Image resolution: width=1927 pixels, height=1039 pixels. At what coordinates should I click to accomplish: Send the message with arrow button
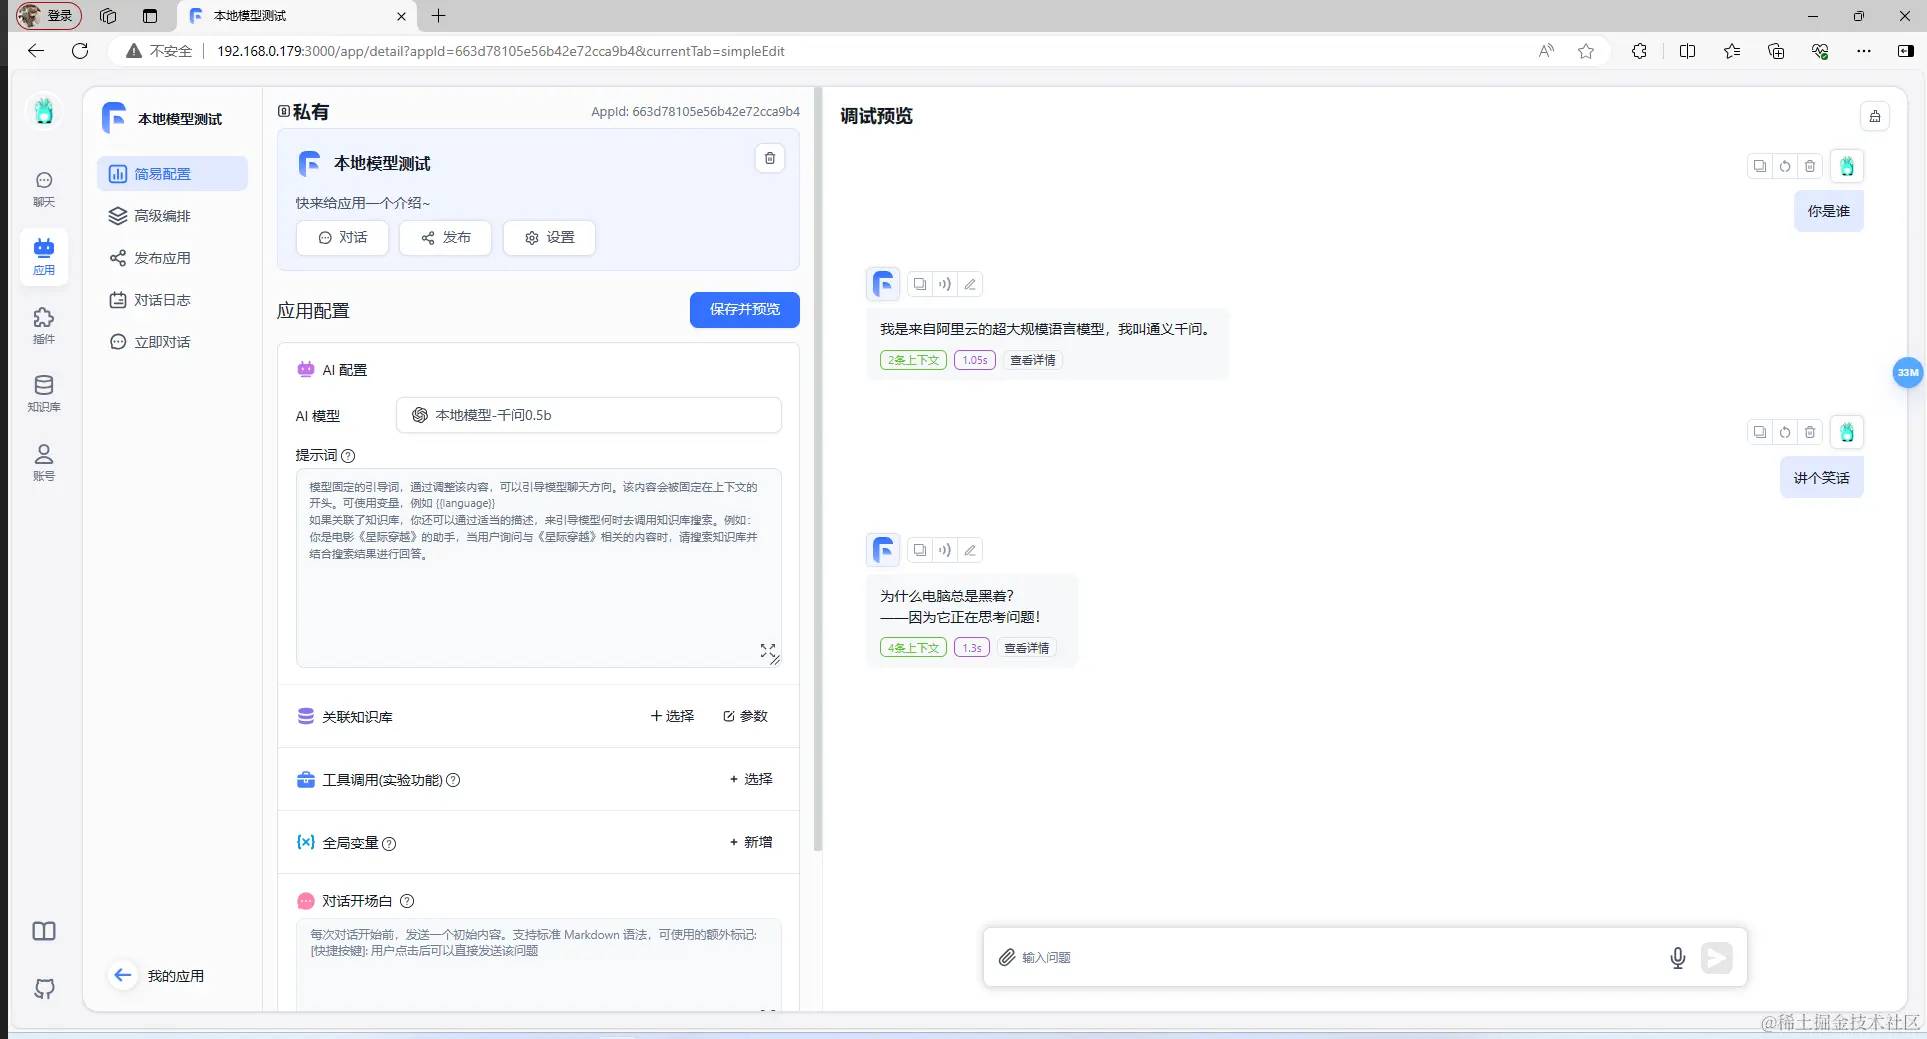coord(1716,957)
